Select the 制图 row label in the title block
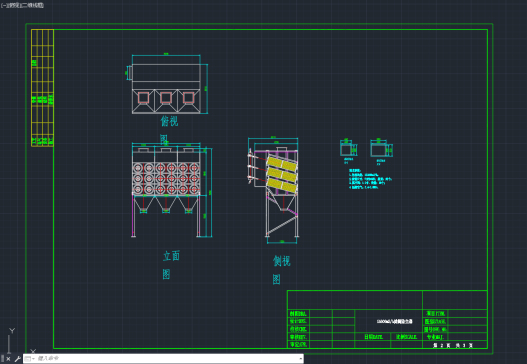 point(298,314)
